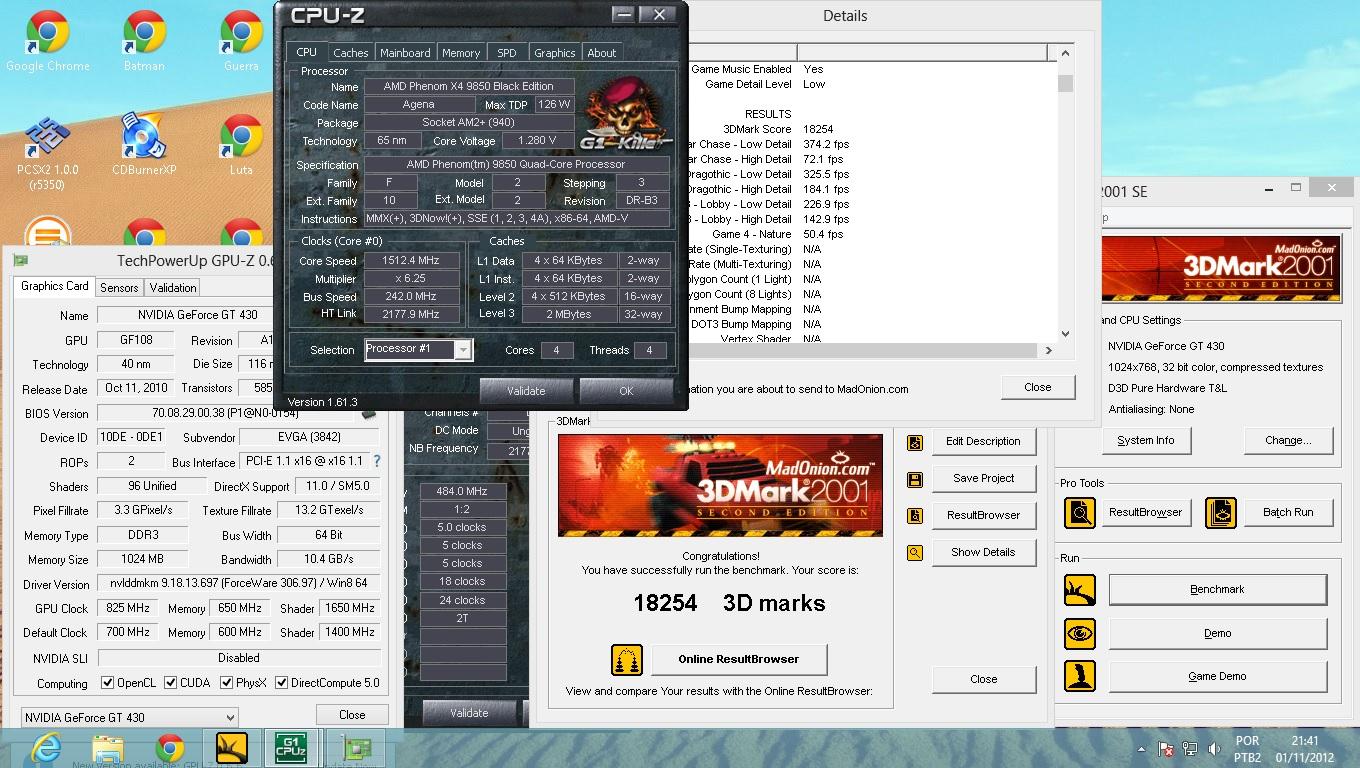Click Validate button in CPU-Z
This screenshot has width=1360, height=768.
(526, 391)
